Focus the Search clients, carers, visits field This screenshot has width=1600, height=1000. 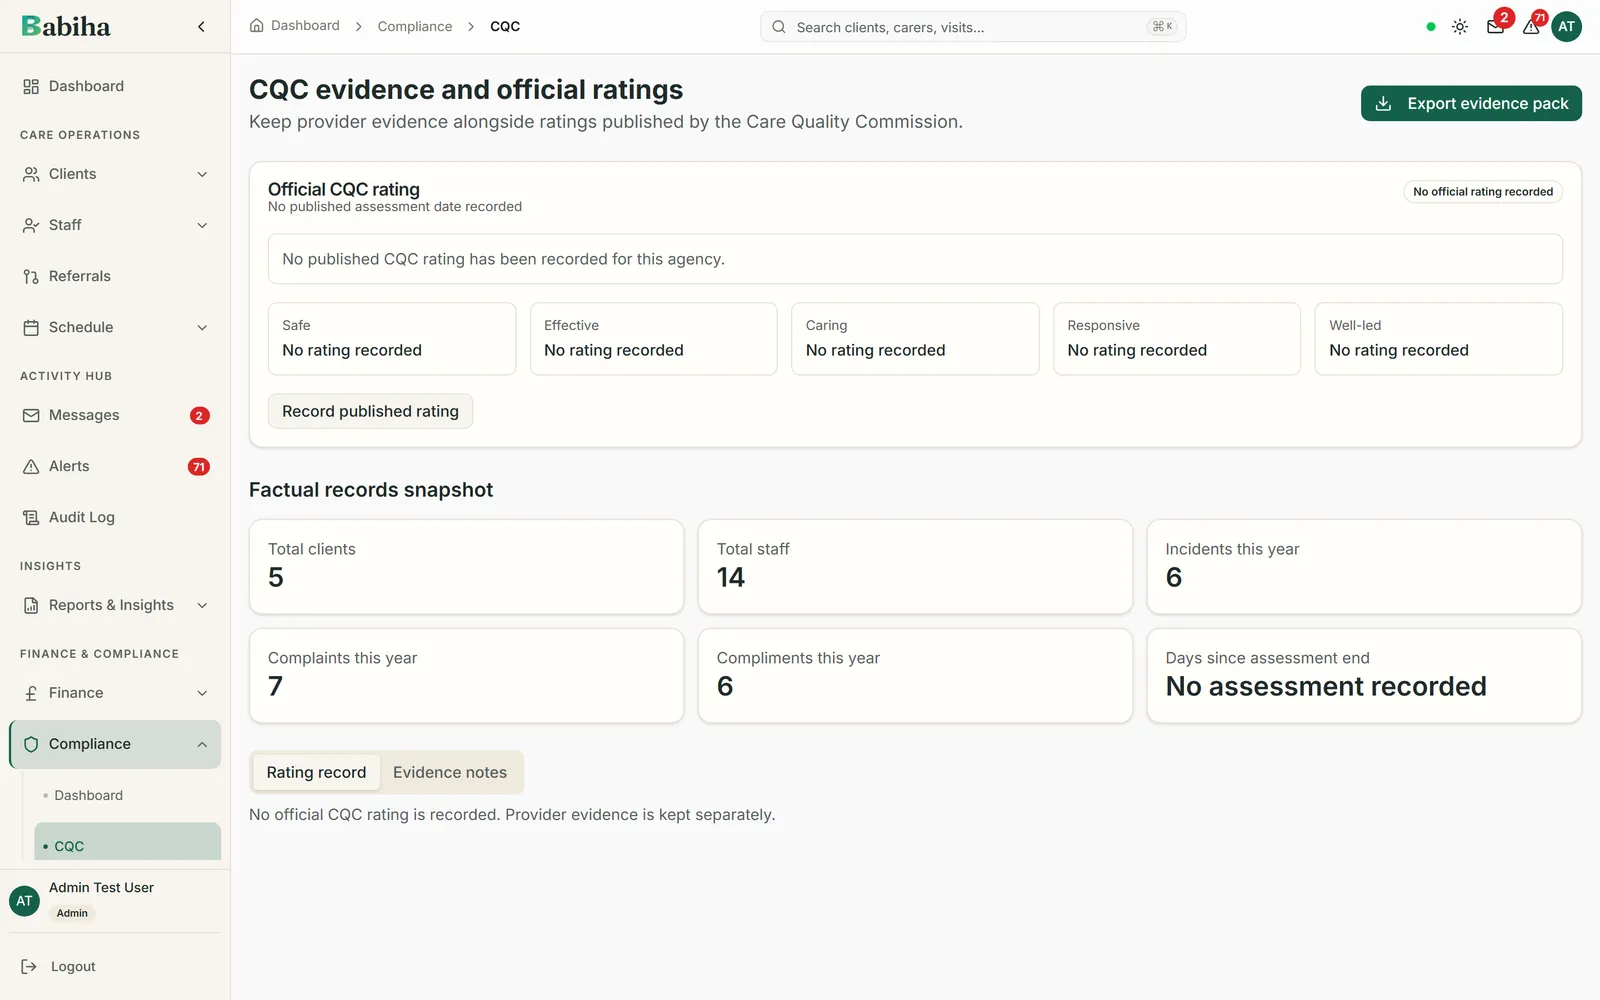coord(973,27)
